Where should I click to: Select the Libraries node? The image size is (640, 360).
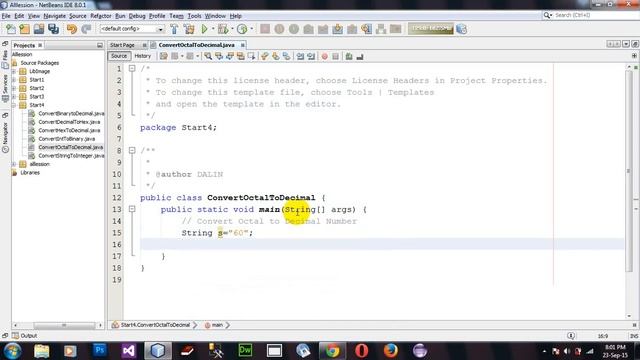[30, 173]
